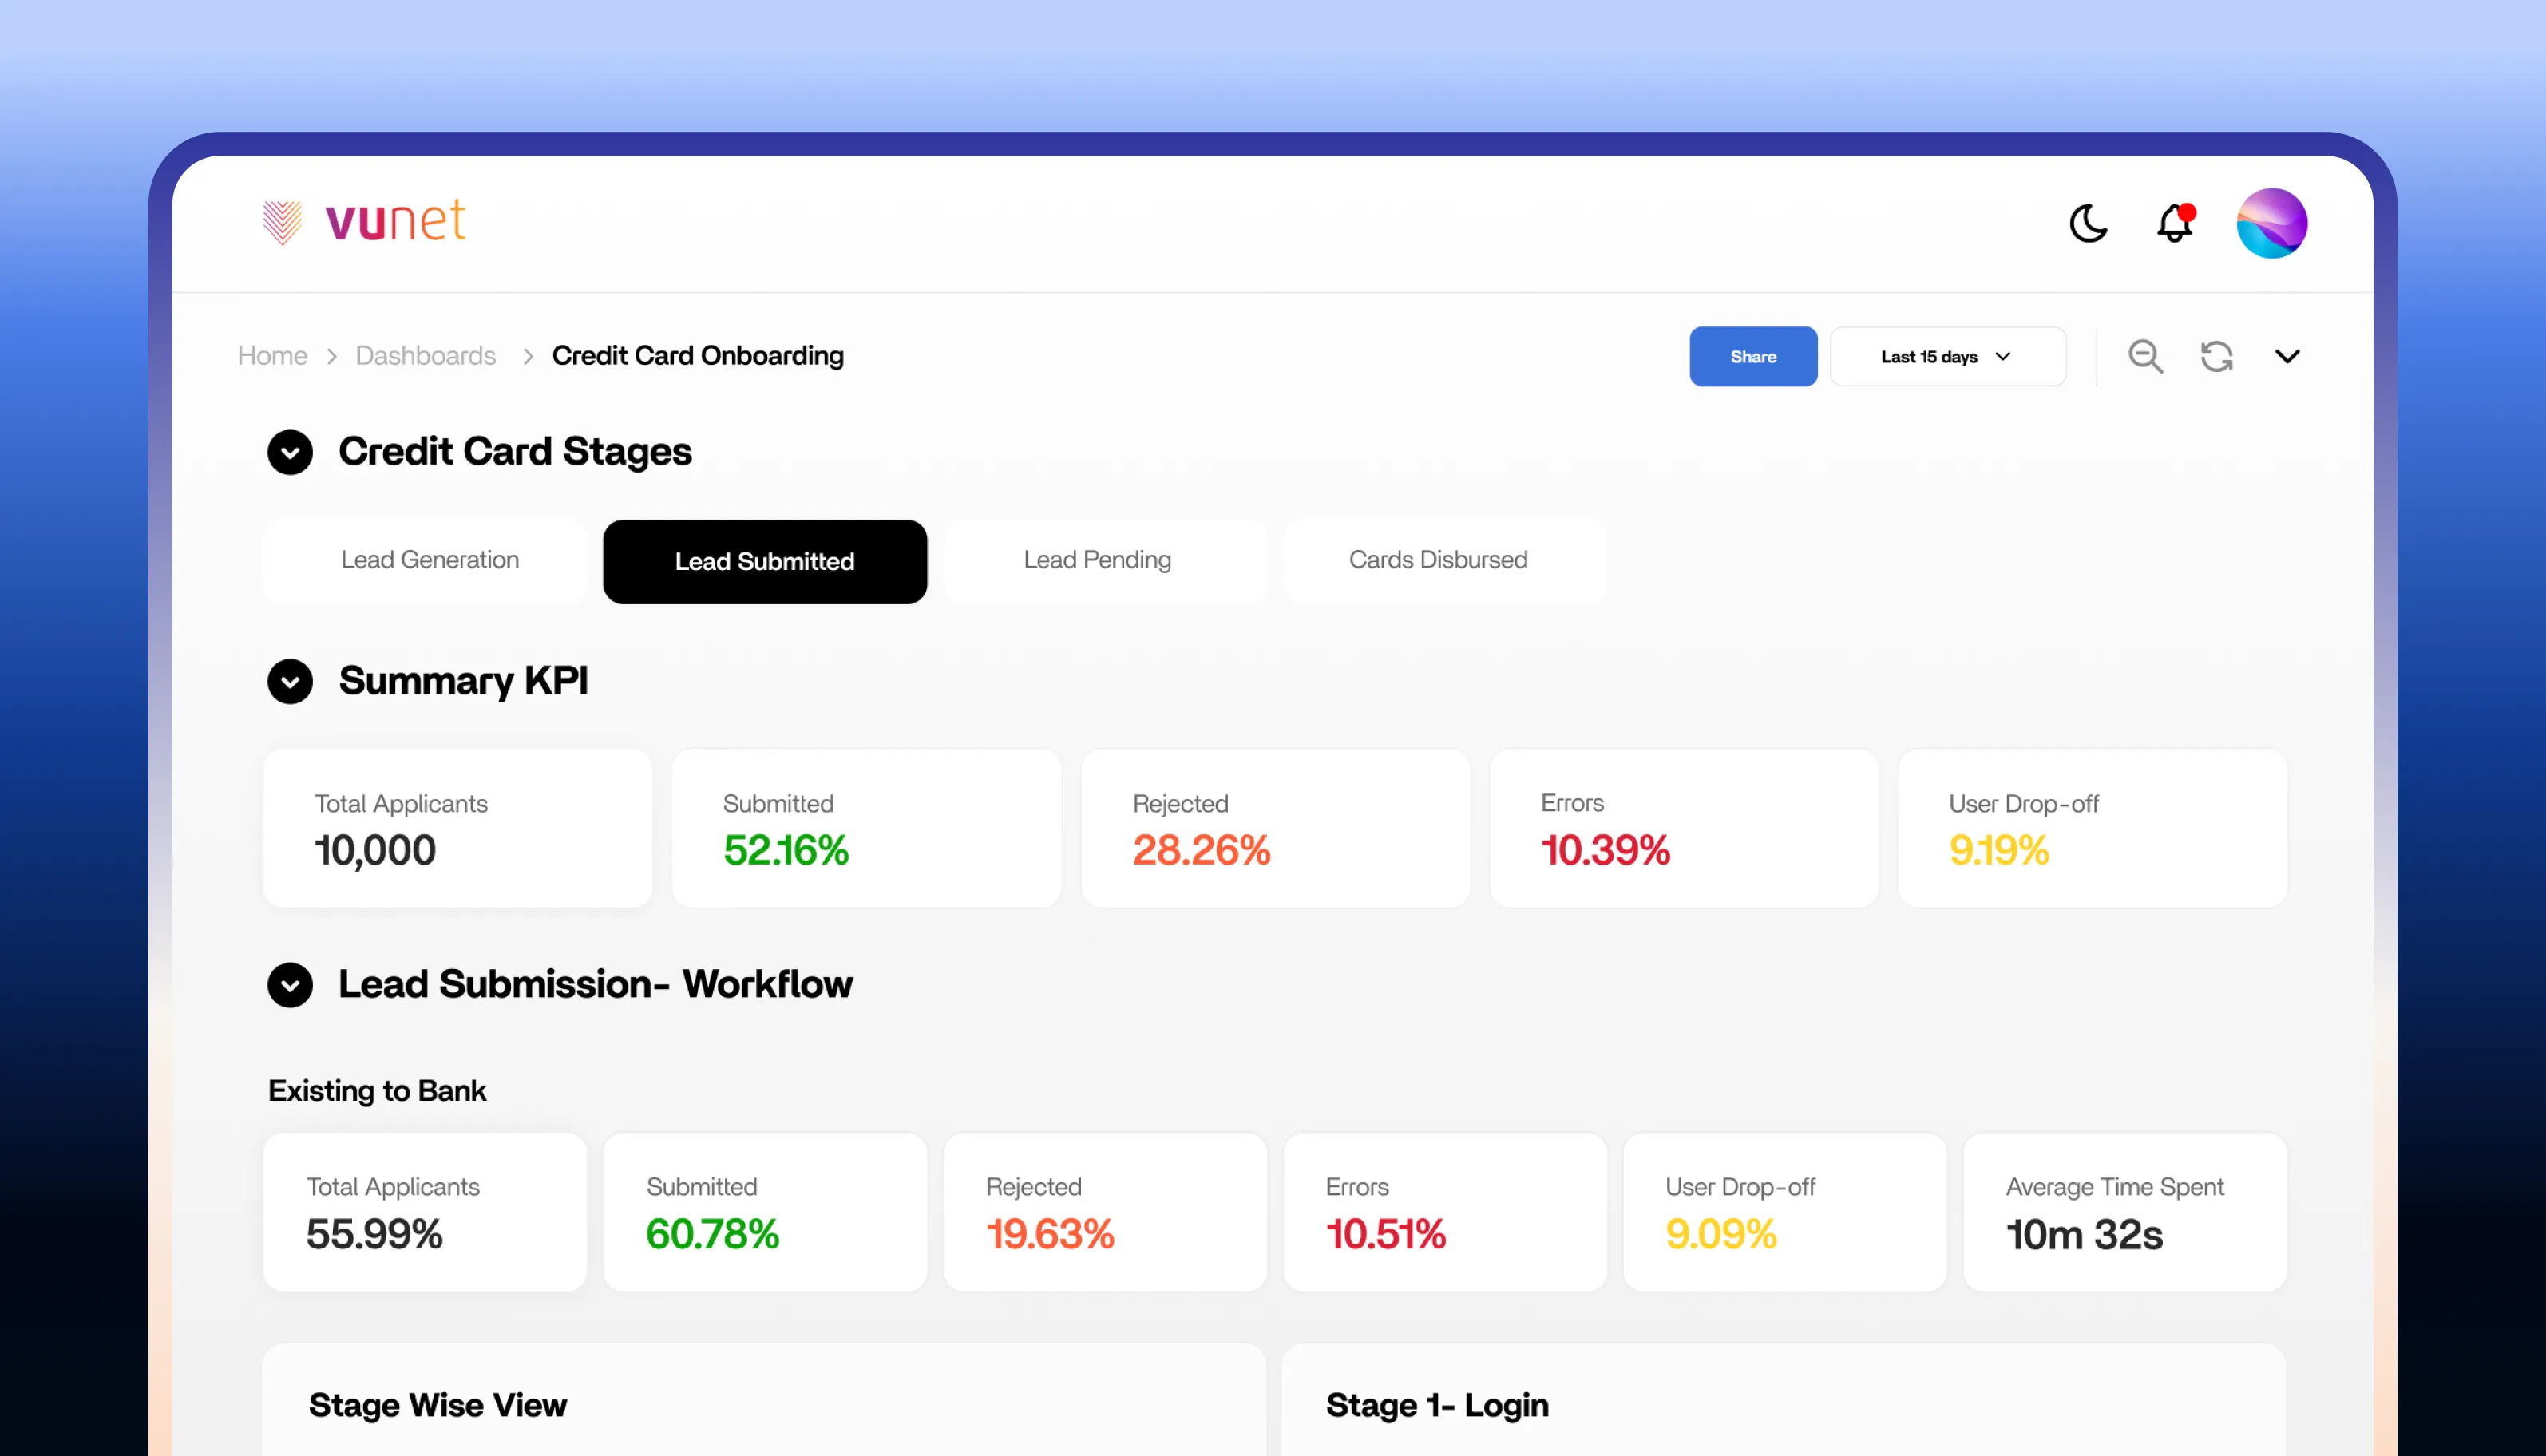Collapse the Summary KPI section
Screen dimensions: 2546x1456
click(290, 681)
